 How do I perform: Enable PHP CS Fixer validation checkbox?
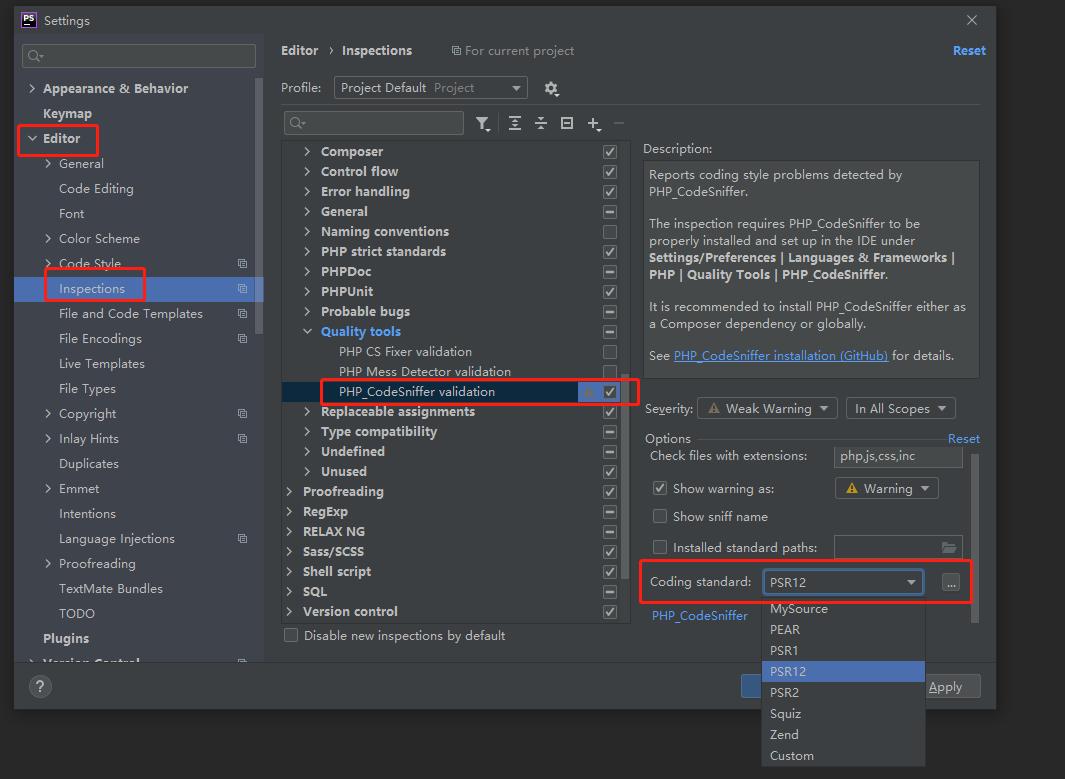click(x=610, y=352)
